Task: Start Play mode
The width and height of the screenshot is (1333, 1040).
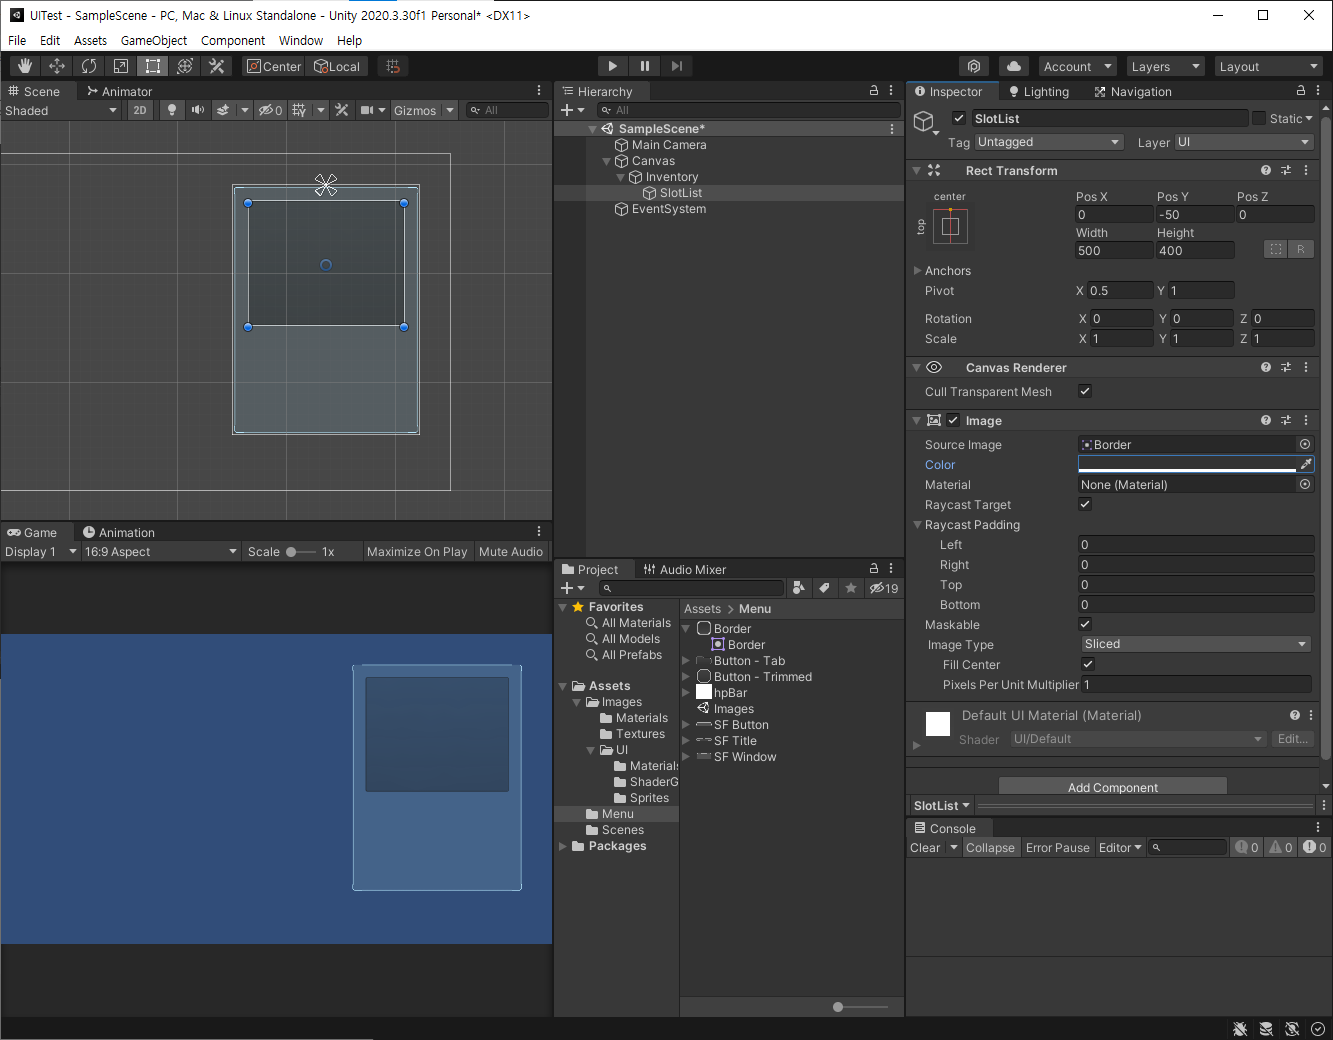Action: (613, 66)
